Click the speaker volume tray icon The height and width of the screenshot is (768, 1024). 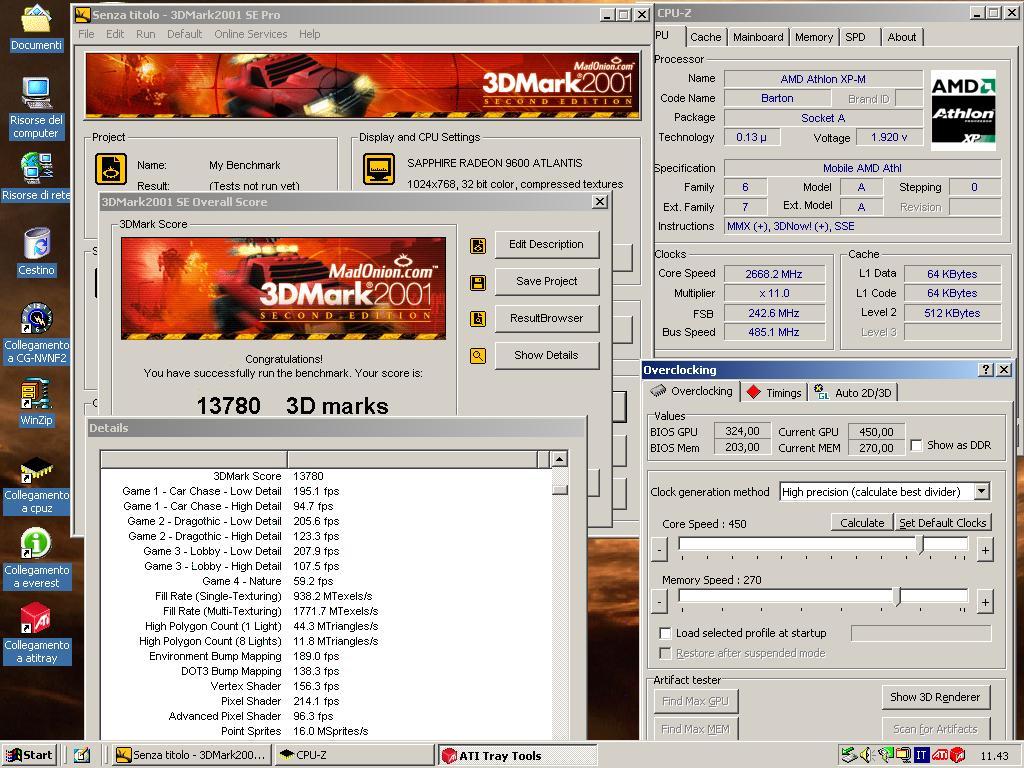point(867,755)
